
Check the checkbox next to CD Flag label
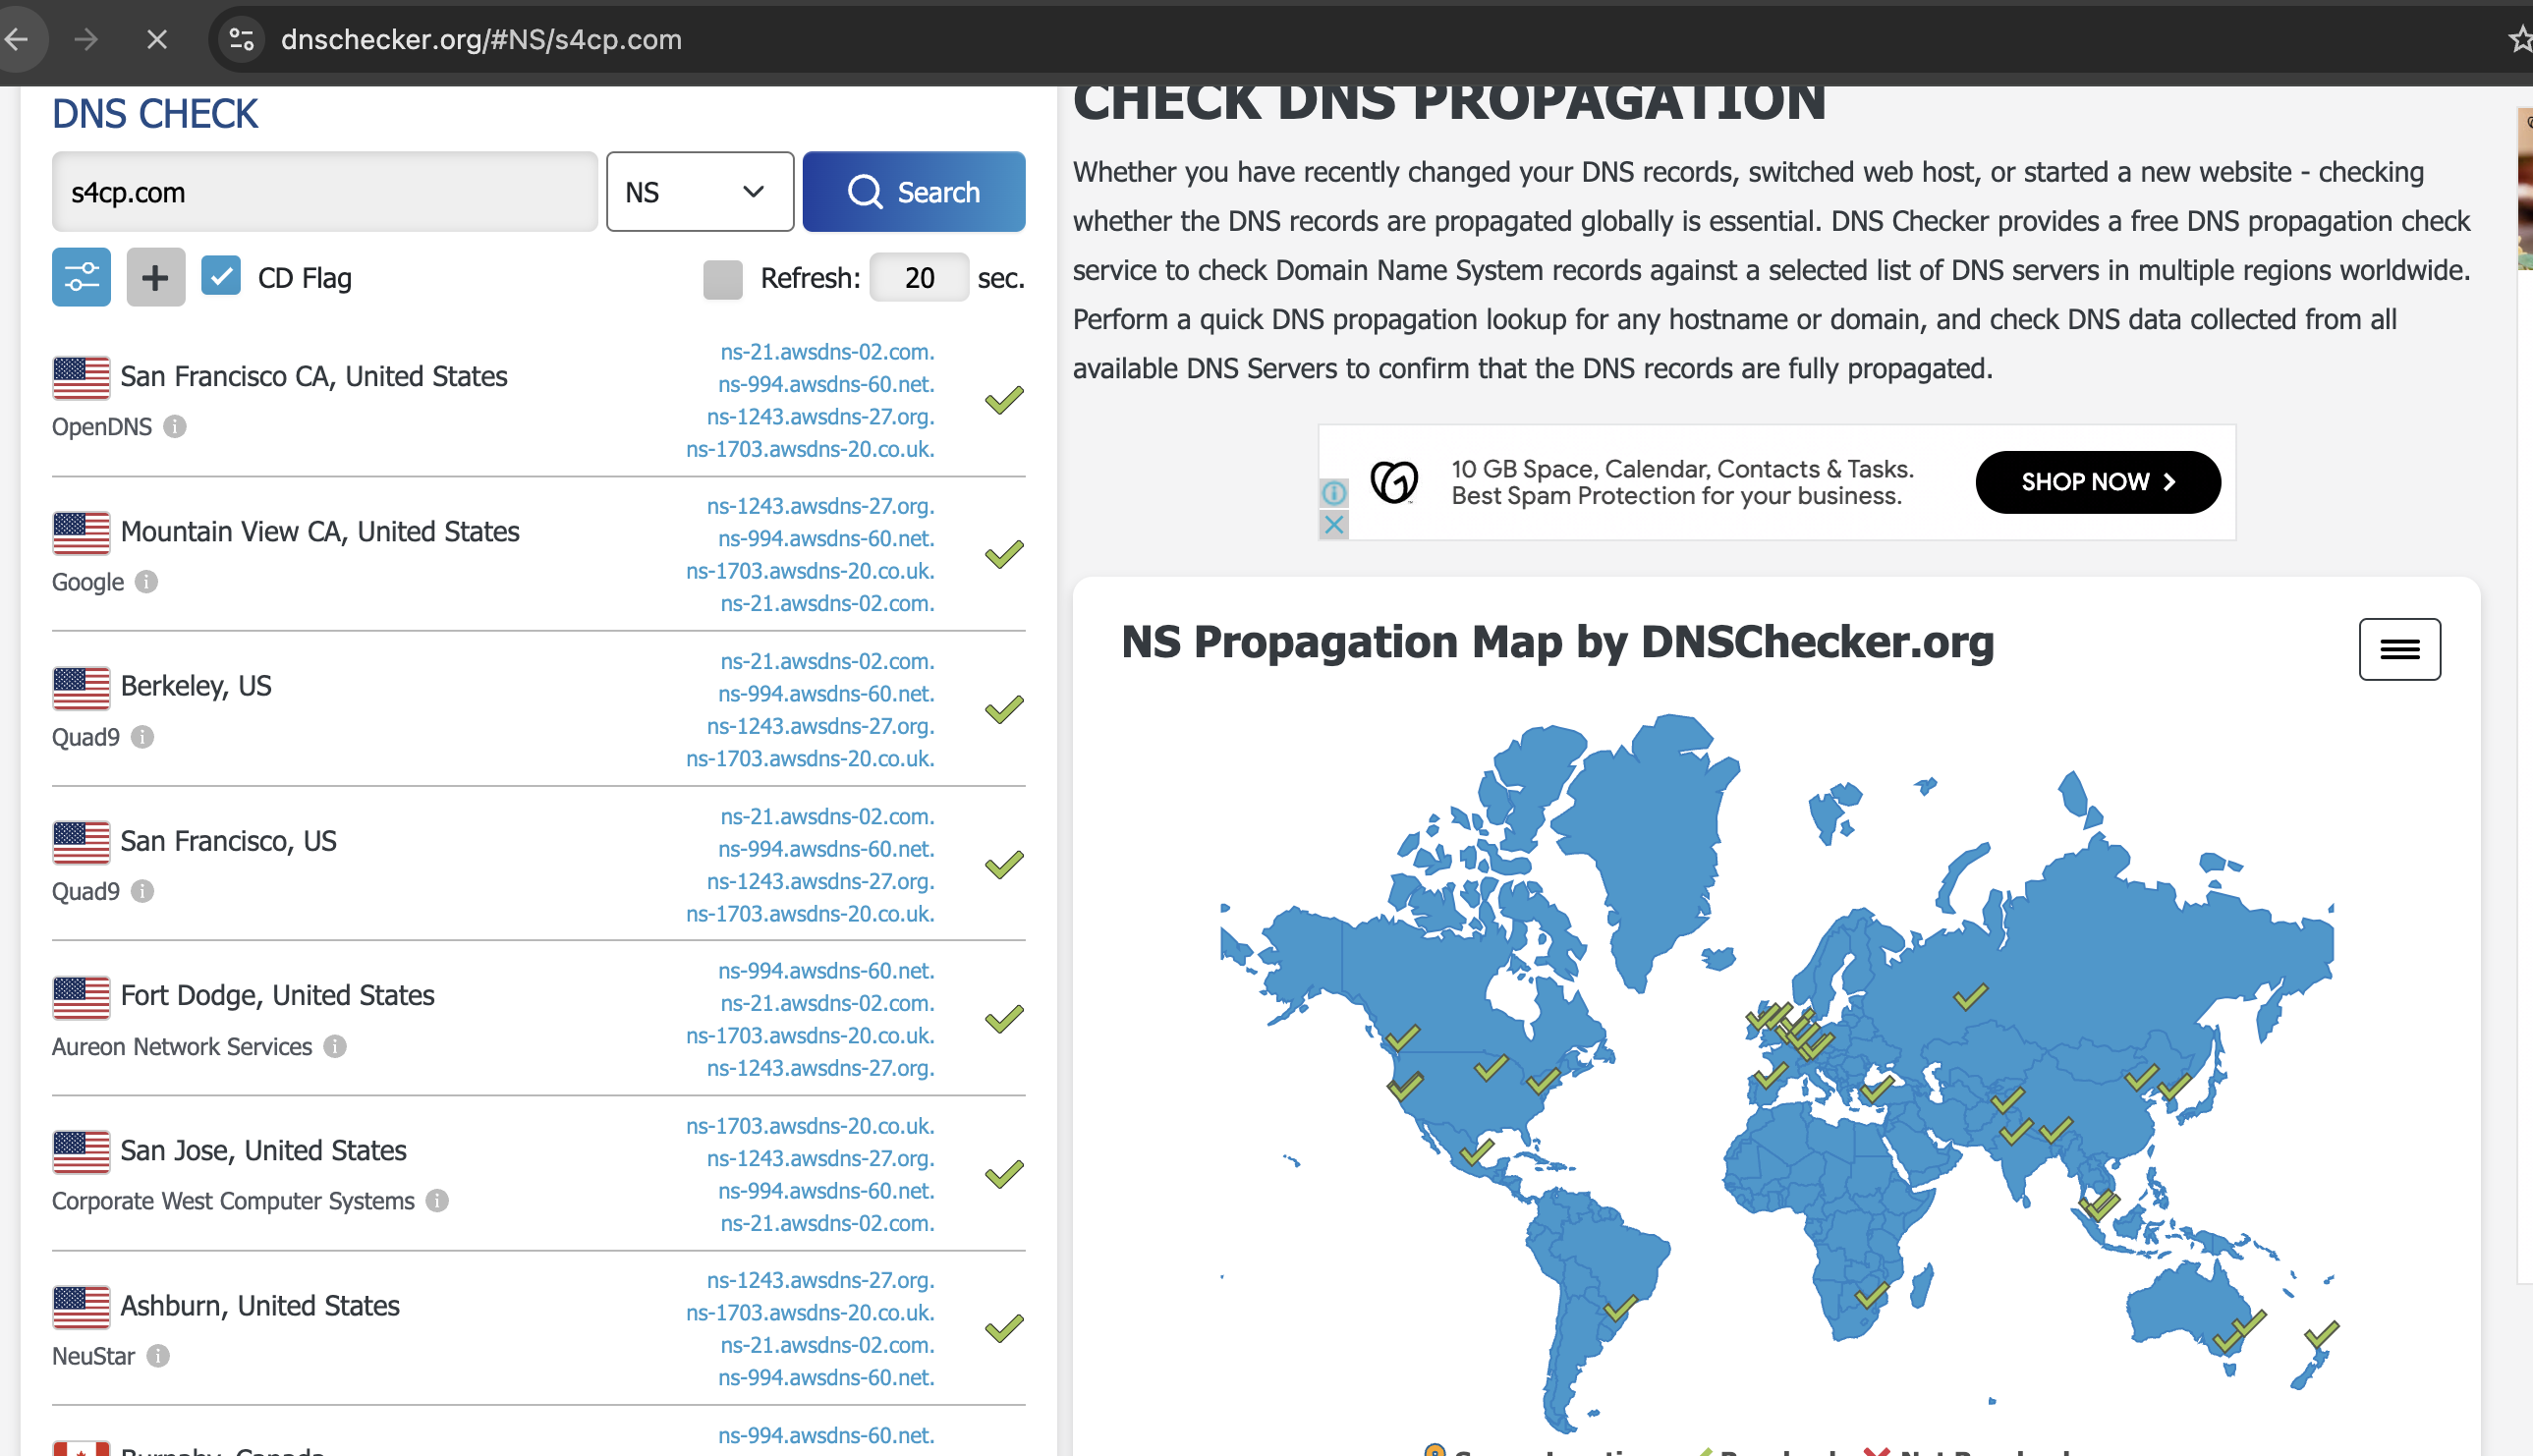tap(221, 277)
